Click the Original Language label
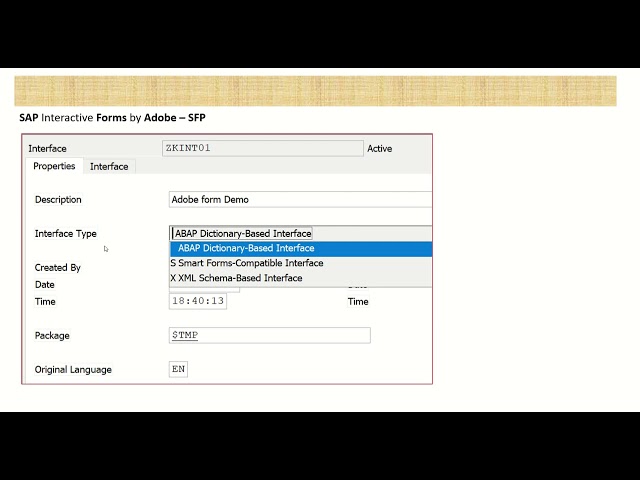The height and width of the screenshot is (480, 640). pos(73,370)
